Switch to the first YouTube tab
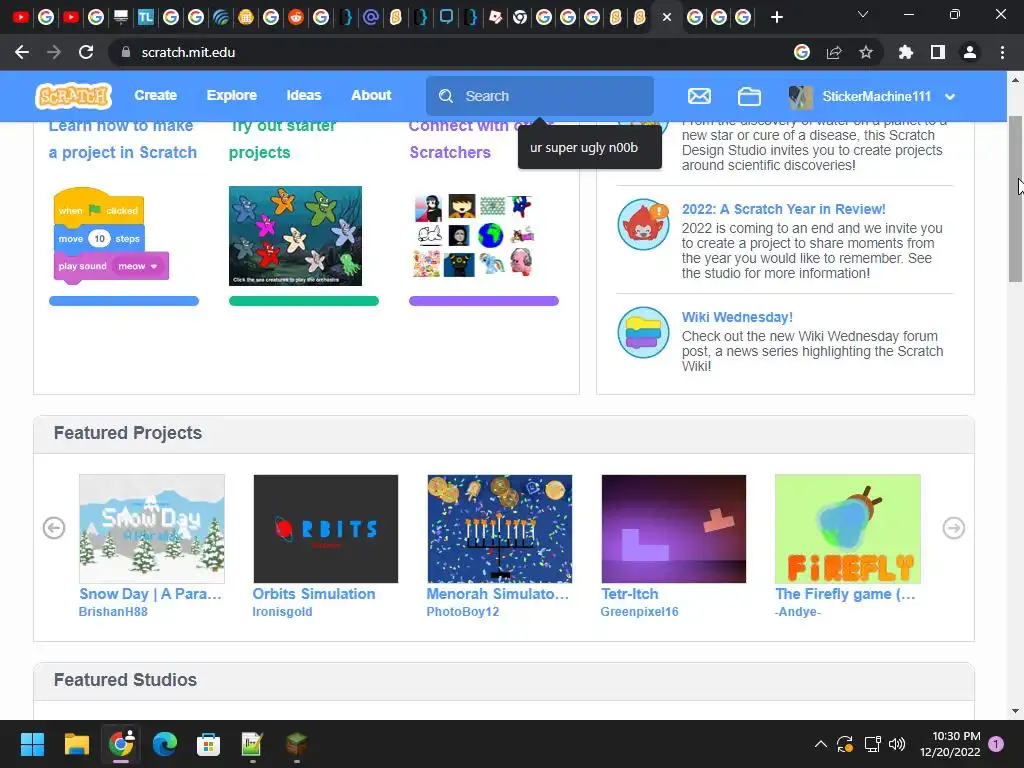The image size is (1024, 768). tap(21, 17)
